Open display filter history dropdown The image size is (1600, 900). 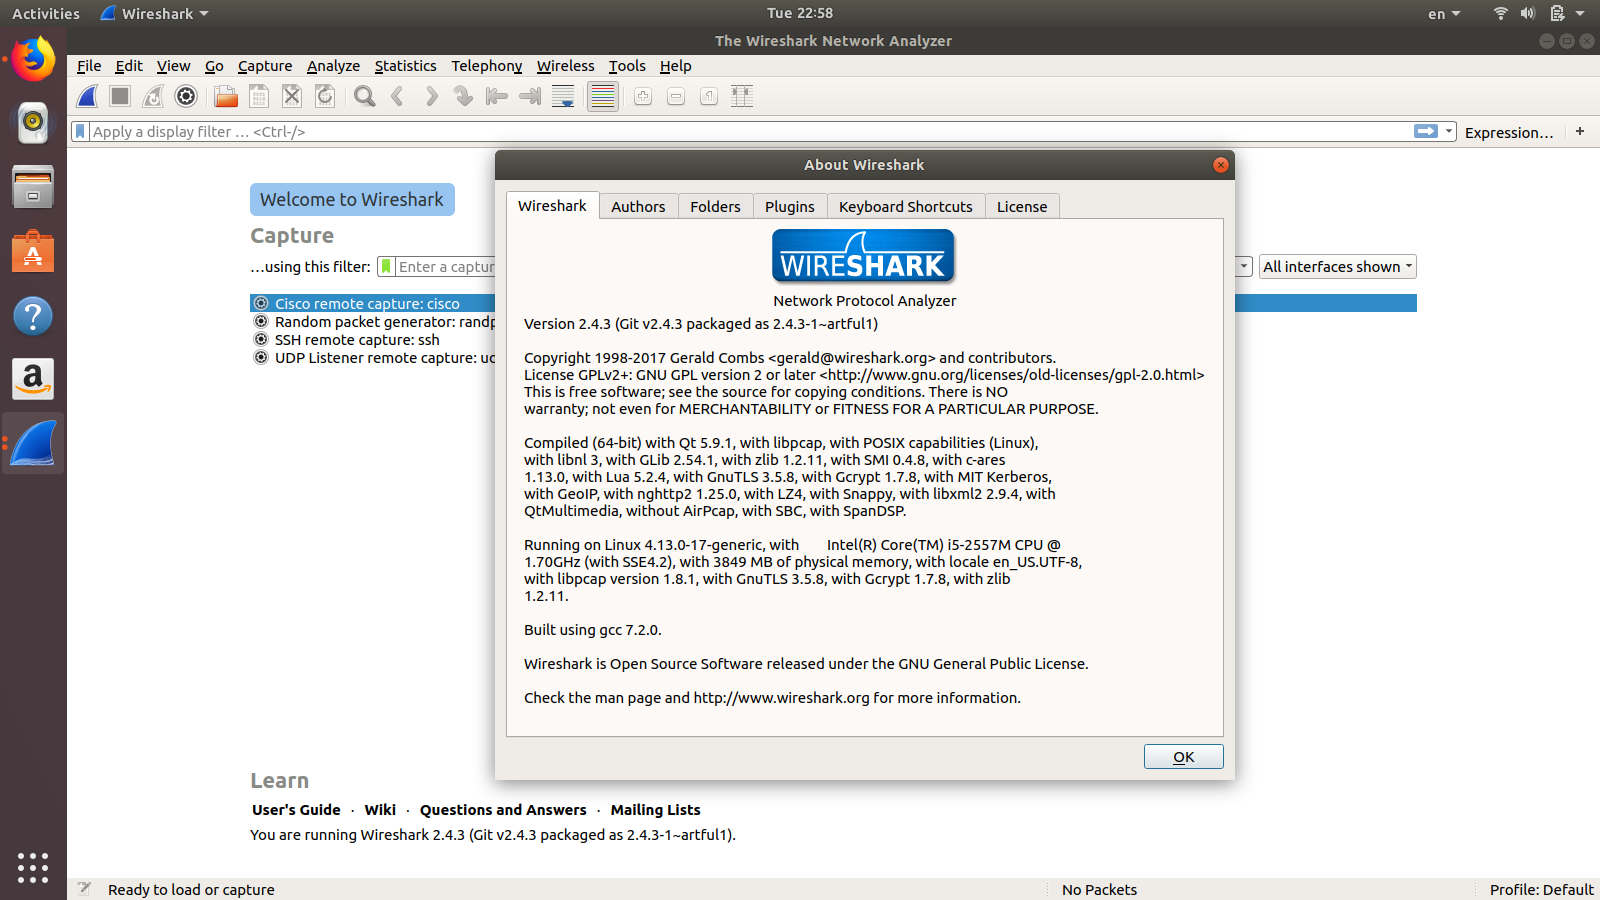click(1449, 131)
